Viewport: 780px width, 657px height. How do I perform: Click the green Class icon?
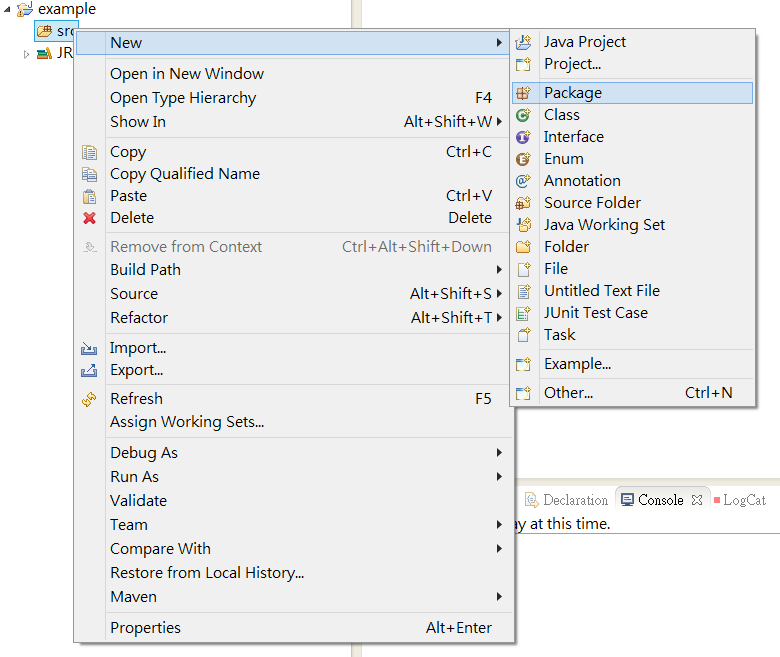pos(523,115)
